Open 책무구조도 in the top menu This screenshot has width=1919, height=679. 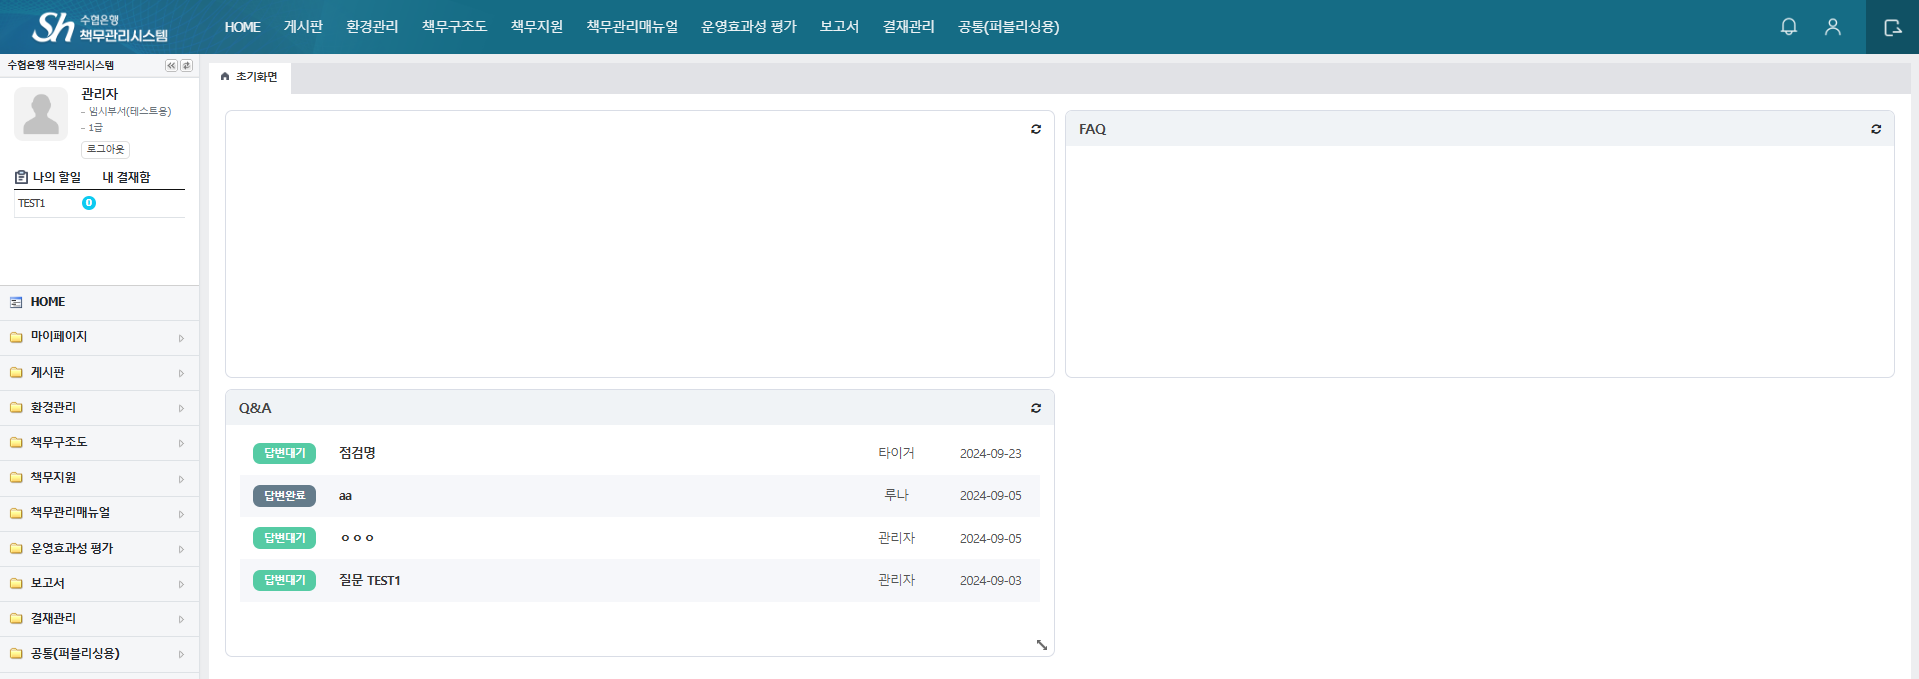(x=454, y=27)
